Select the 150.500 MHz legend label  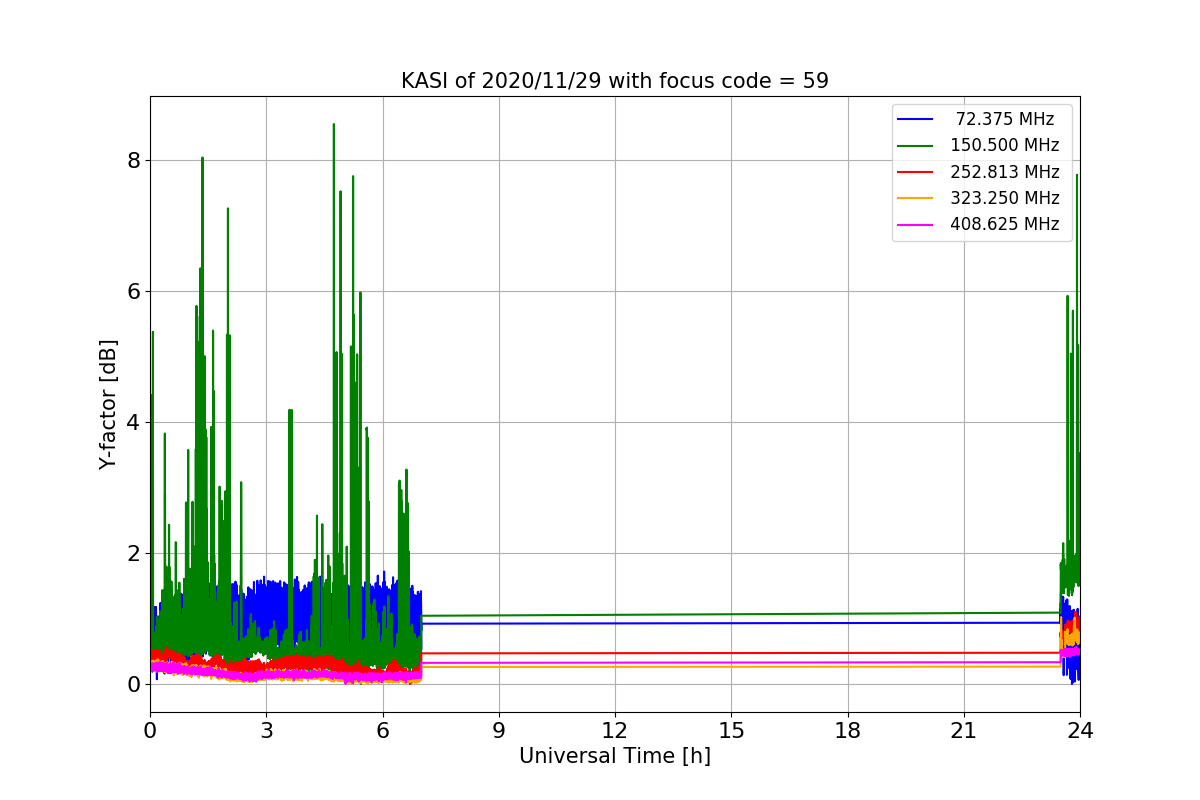(x=1004, y=146)
